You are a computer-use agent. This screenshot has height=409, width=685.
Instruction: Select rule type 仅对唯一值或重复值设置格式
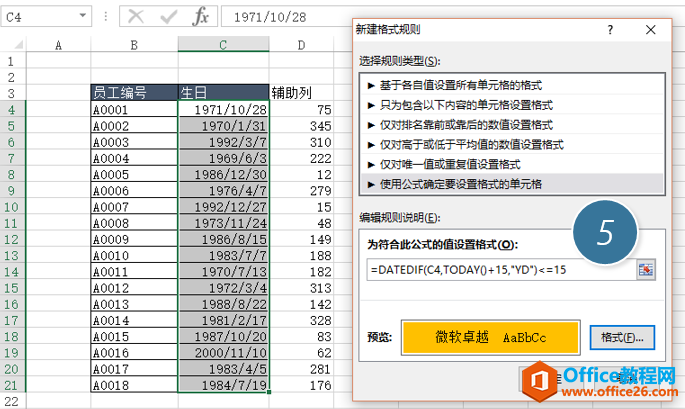(x=512, y=164)
